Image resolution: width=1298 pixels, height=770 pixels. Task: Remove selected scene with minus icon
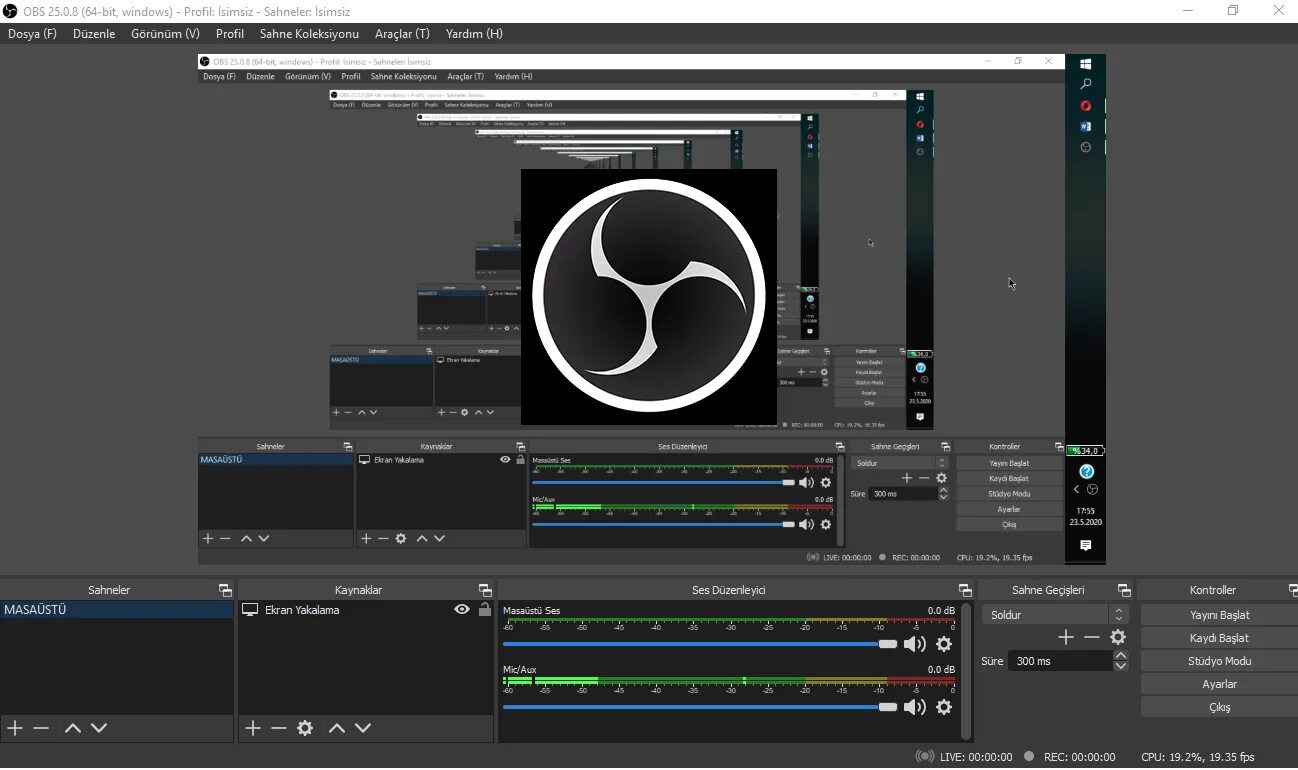41,728
